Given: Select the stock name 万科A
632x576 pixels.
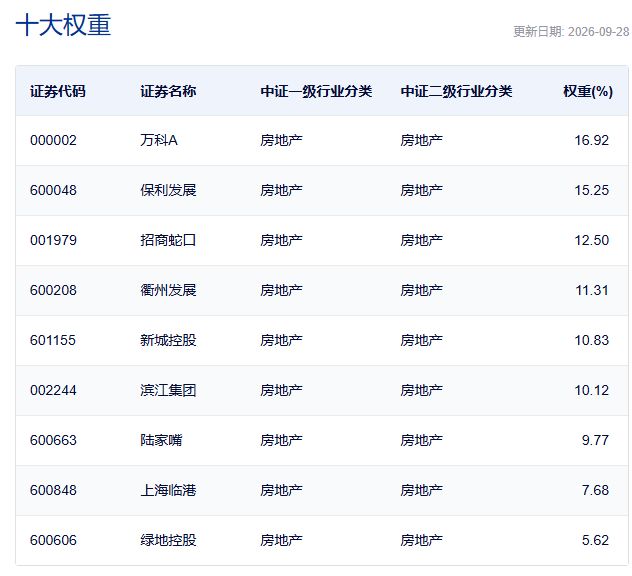Looking at the screenshot, I should 159,140.
